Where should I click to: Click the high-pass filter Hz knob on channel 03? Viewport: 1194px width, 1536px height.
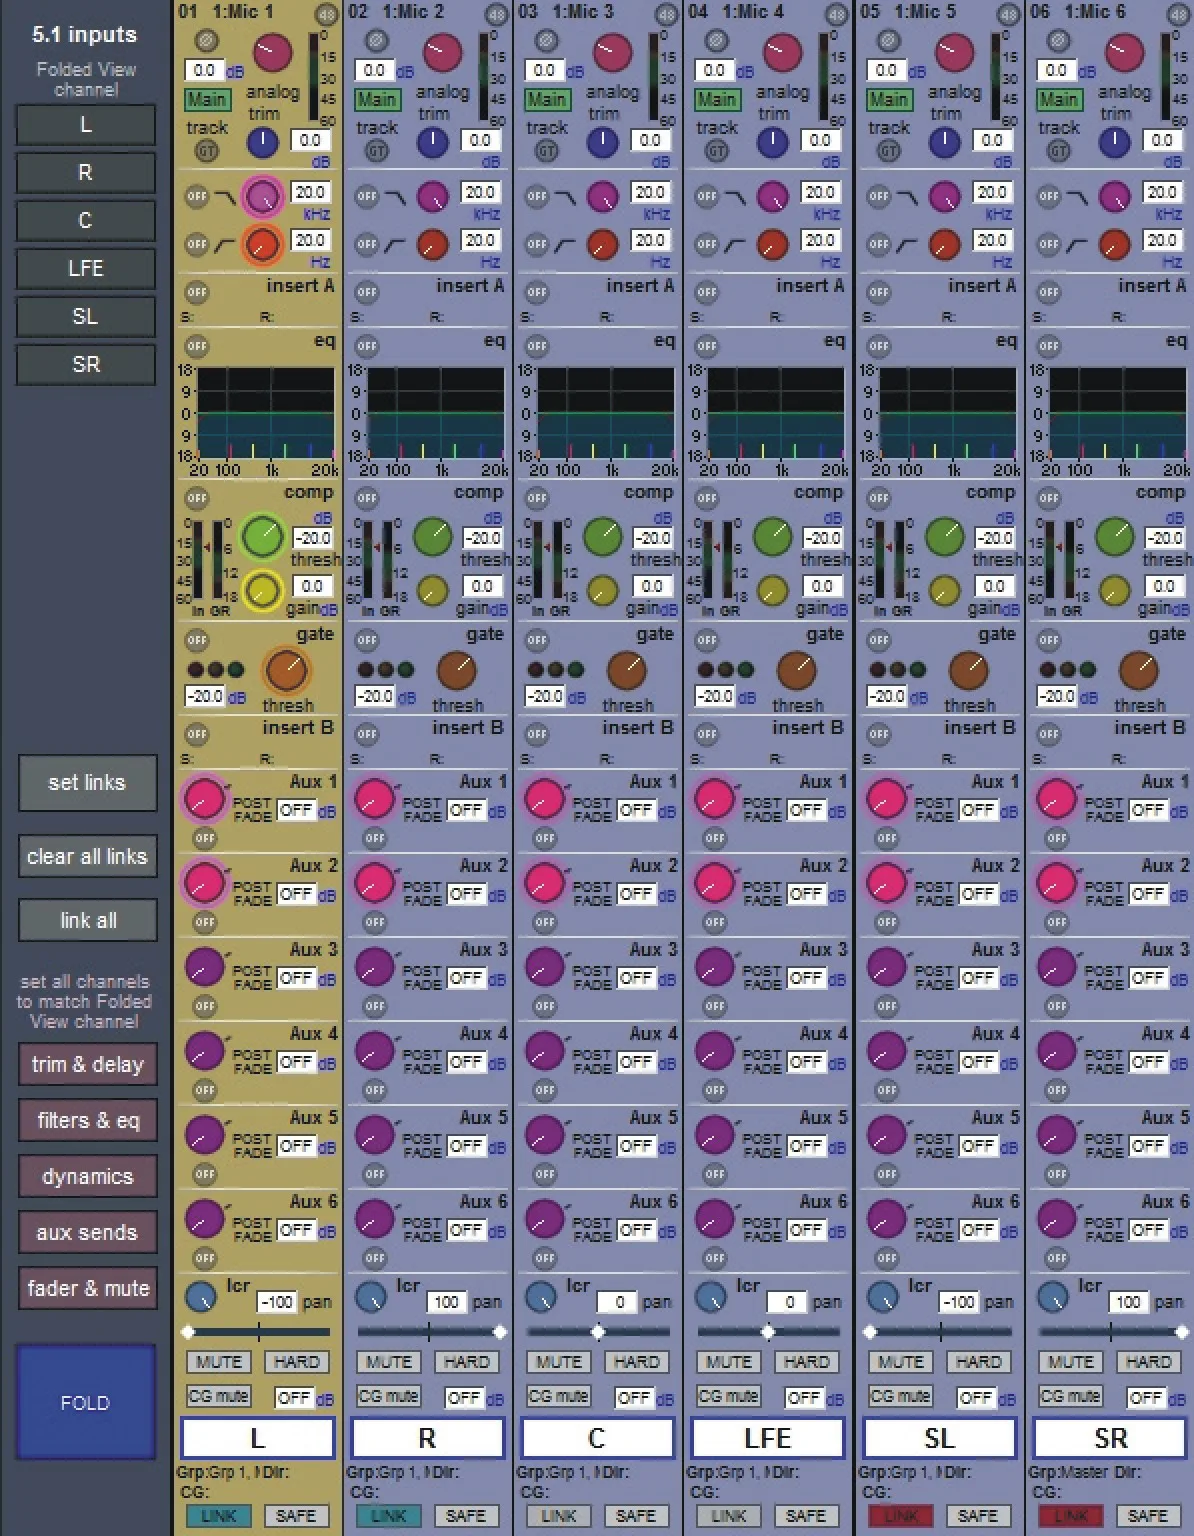click(x=603, y=244)
